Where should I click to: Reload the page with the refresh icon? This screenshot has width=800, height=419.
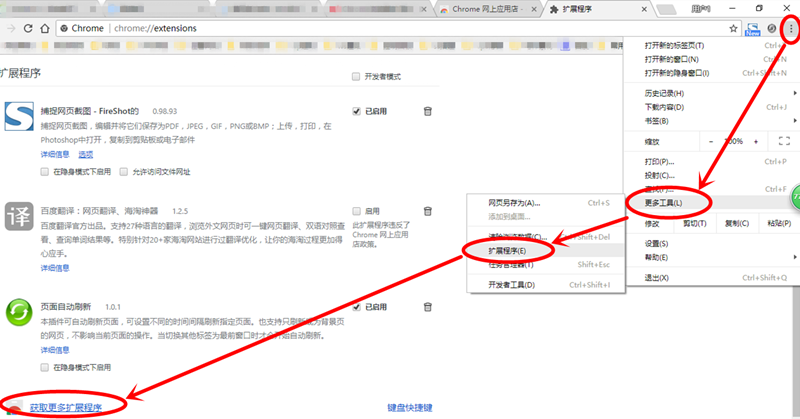click(x=28, y=29)
